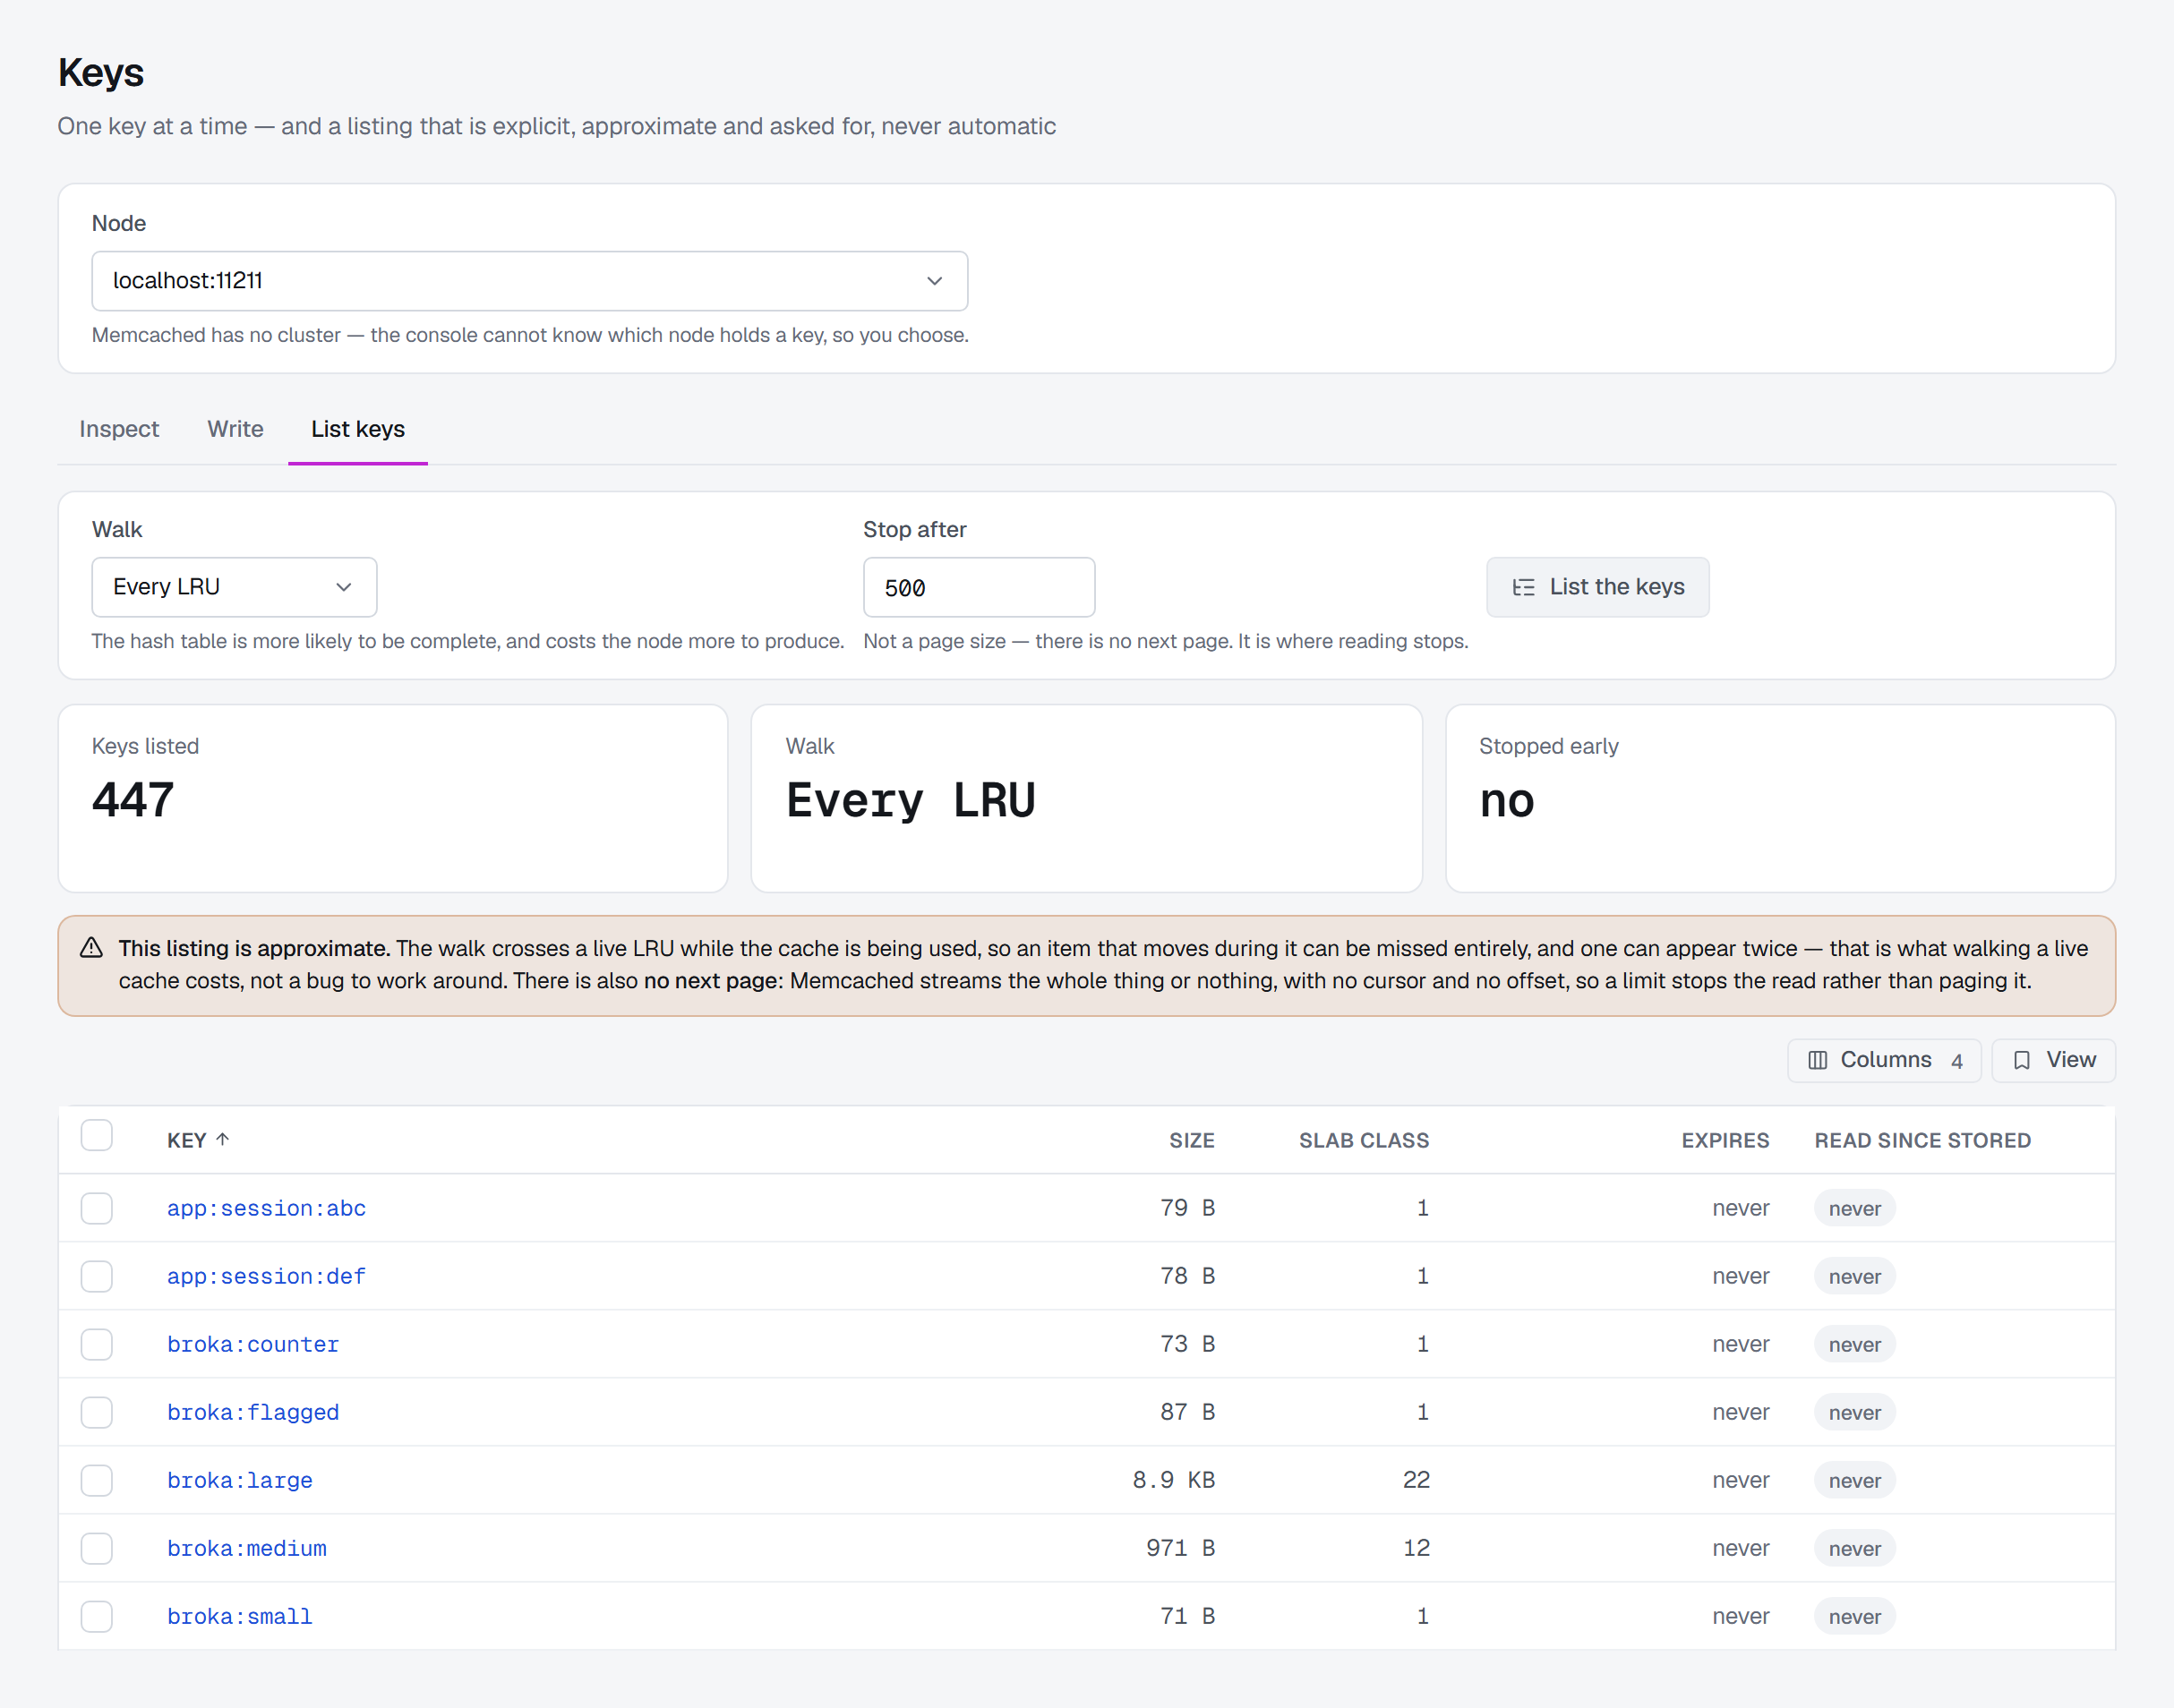2174x1708 pixels.
Task: Click the sort arrow next to KEY header
Action: pyautogui.click(x=223, y=1139)
